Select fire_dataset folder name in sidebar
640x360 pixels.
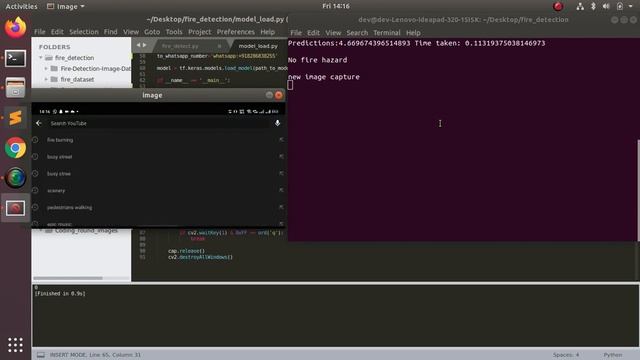[x=77, y=79]
